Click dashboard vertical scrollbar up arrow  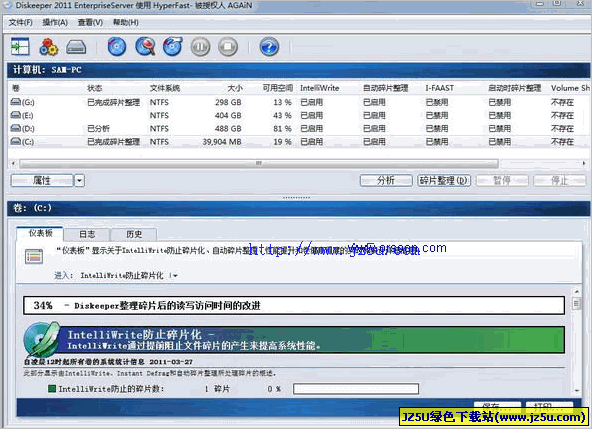577,292
